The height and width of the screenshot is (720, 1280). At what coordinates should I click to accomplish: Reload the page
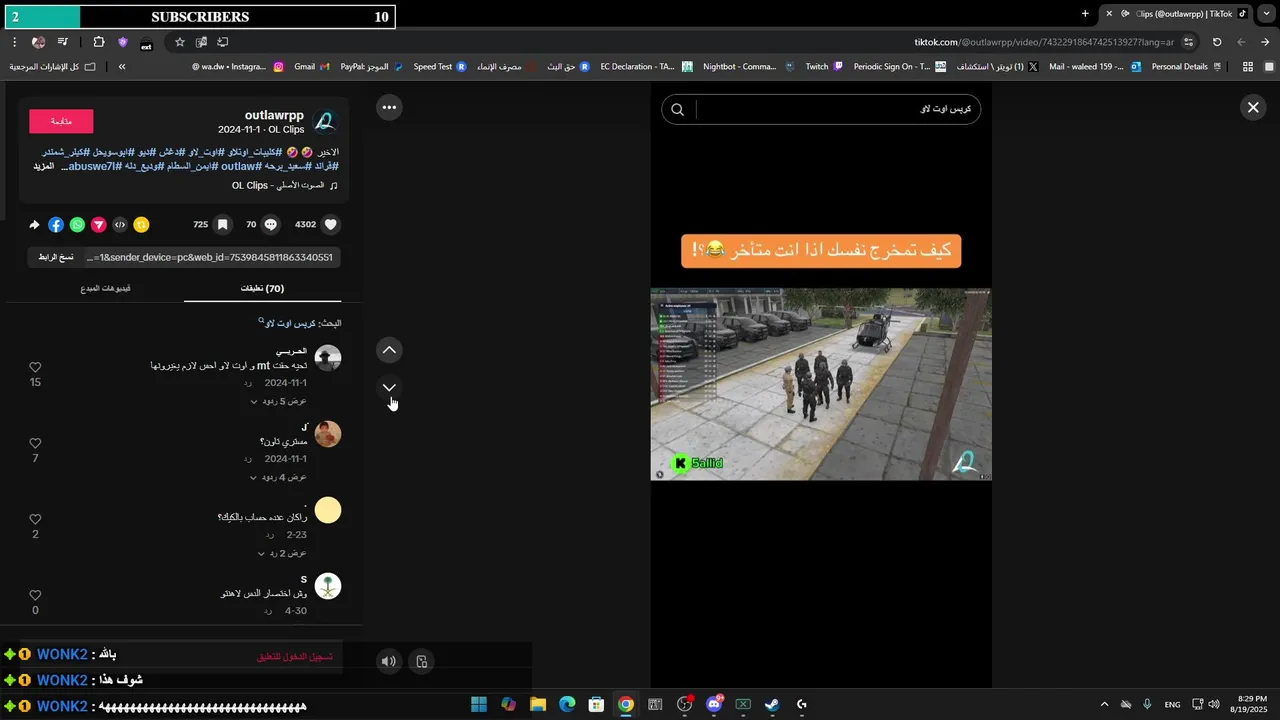1217,42
